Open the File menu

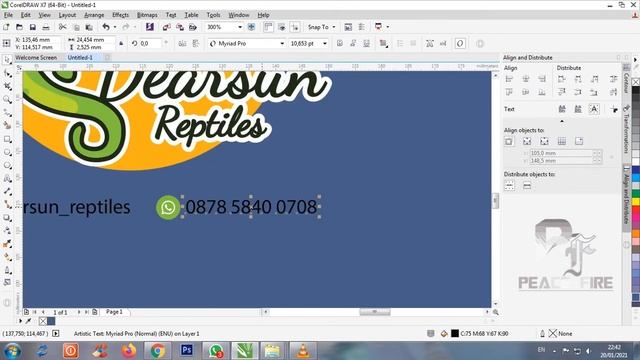(x=8, y=15)
